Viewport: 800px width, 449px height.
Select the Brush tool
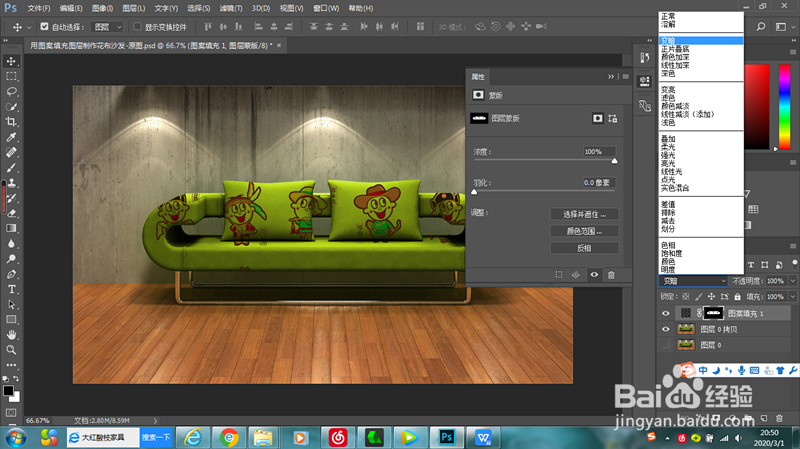click(11, 168)
